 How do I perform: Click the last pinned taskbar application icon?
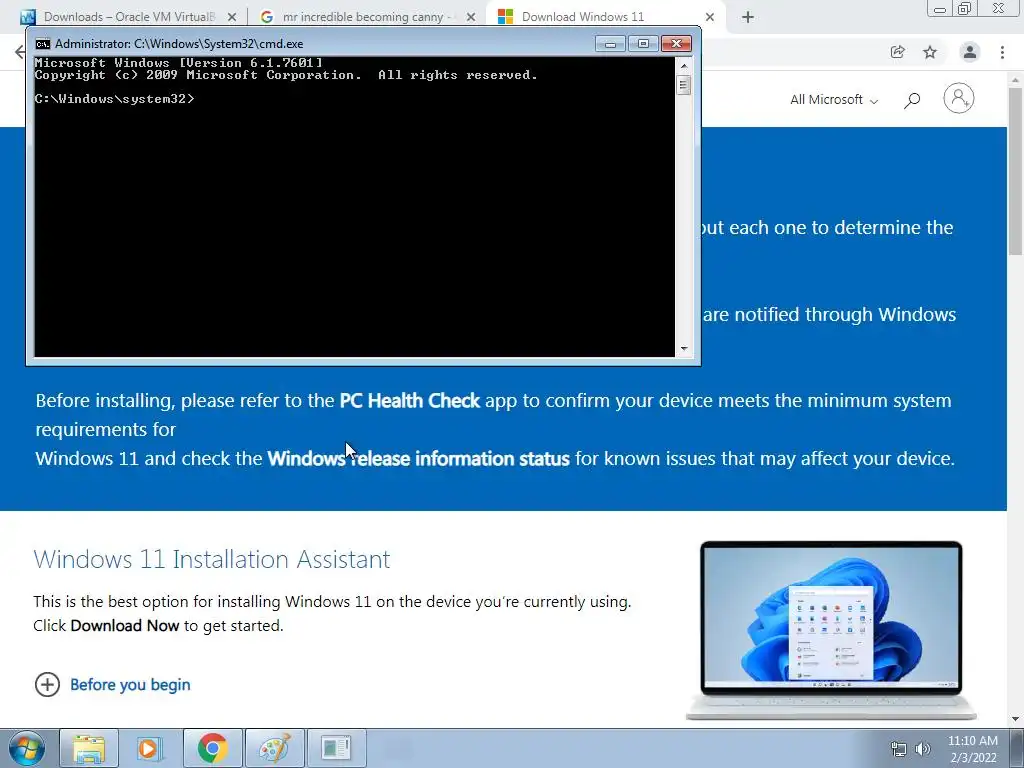(336, 748)
